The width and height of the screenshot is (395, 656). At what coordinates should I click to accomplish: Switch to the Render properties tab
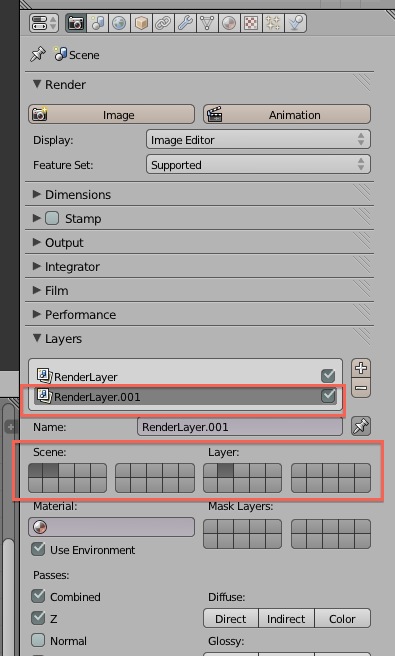[76, 23]
